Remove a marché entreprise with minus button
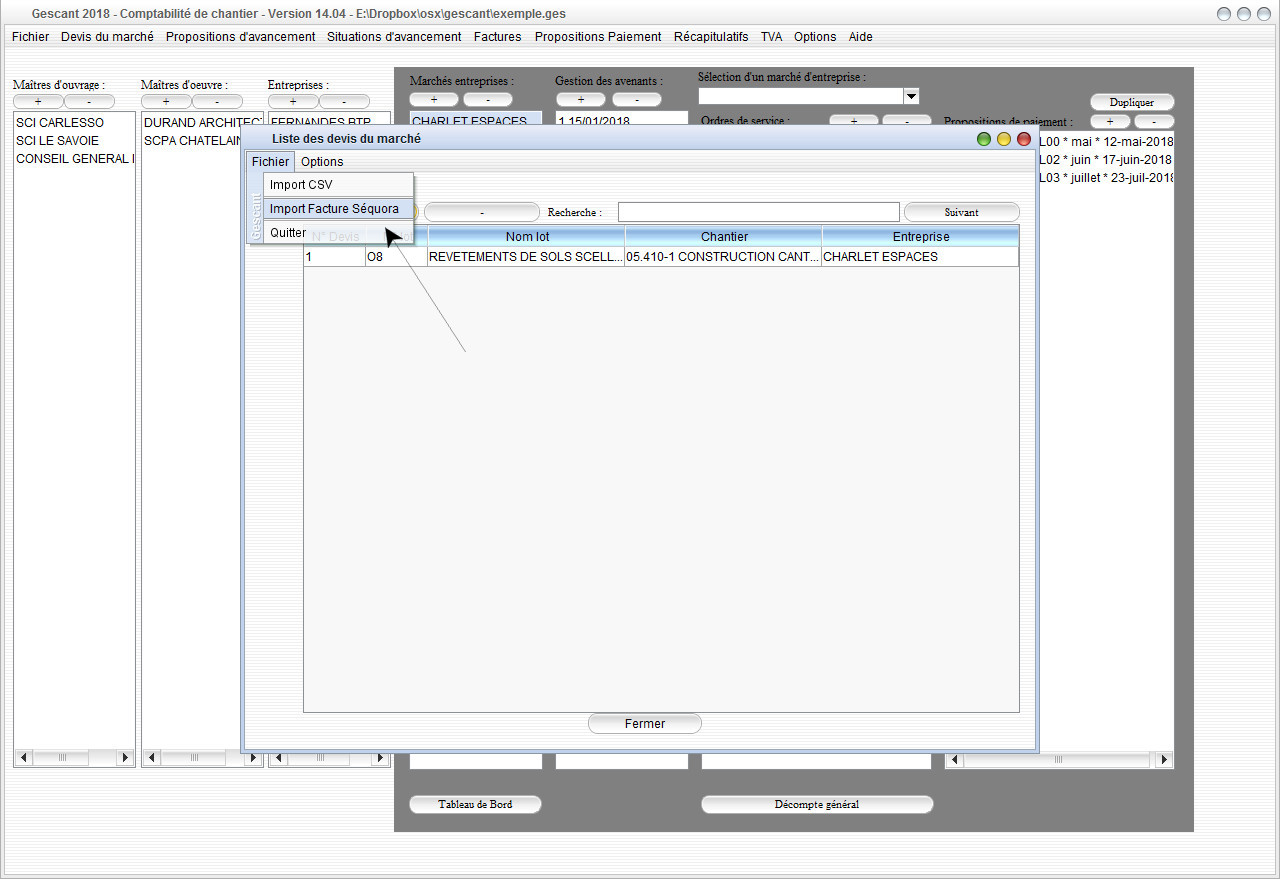This screenshot has height=879, width=1280. point(487,99)
